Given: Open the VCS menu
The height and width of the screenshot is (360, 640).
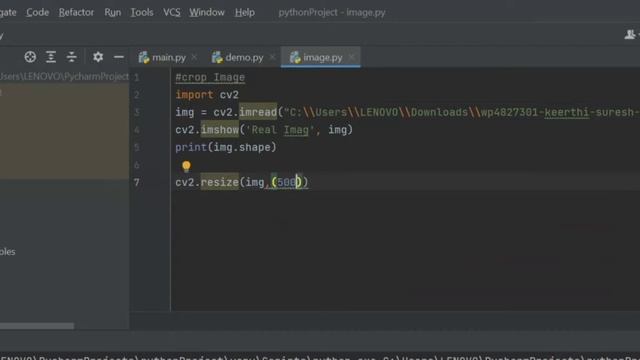Looking at the screenshot, I should click(171, 12).
